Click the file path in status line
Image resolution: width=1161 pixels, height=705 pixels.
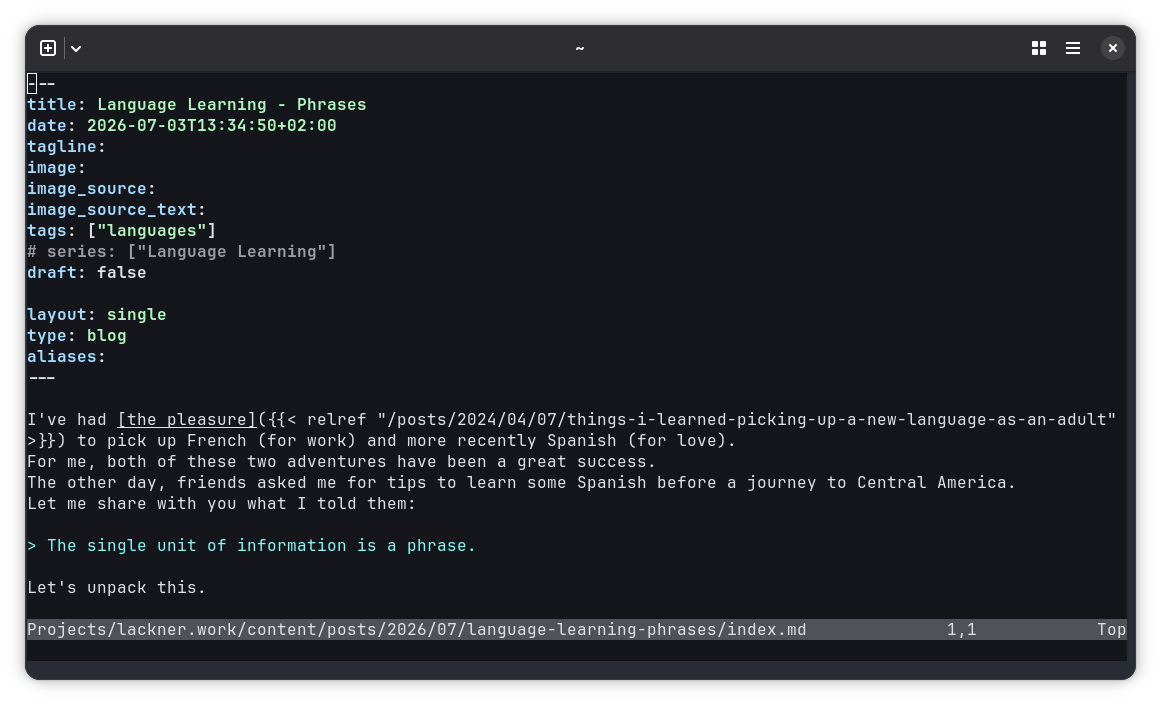click(417, 629)
